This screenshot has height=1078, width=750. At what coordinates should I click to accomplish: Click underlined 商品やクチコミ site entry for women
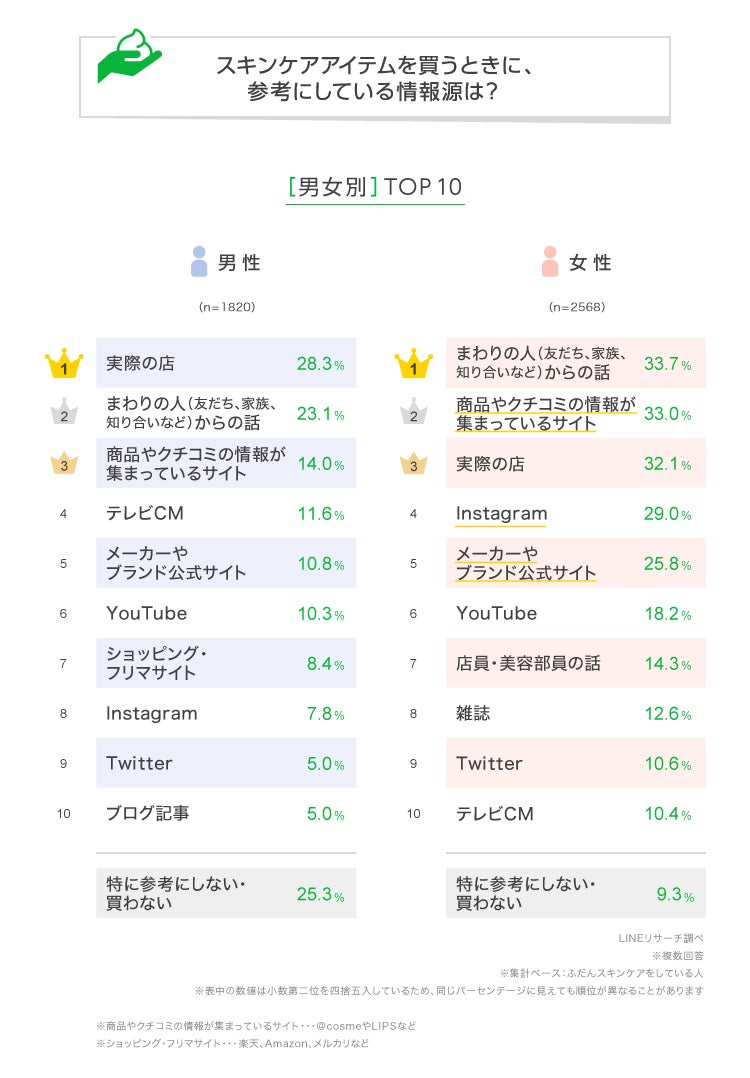pyautogui.click(x=545, y=413)
